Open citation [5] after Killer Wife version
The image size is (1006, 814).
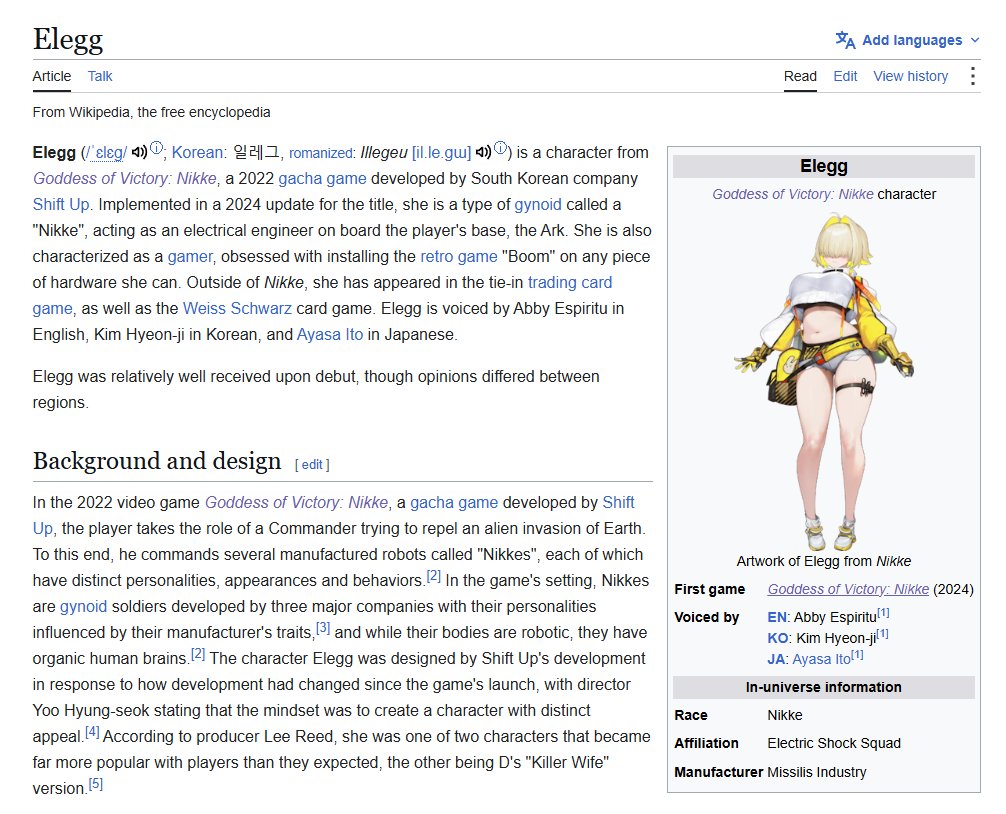pos(96,783)
